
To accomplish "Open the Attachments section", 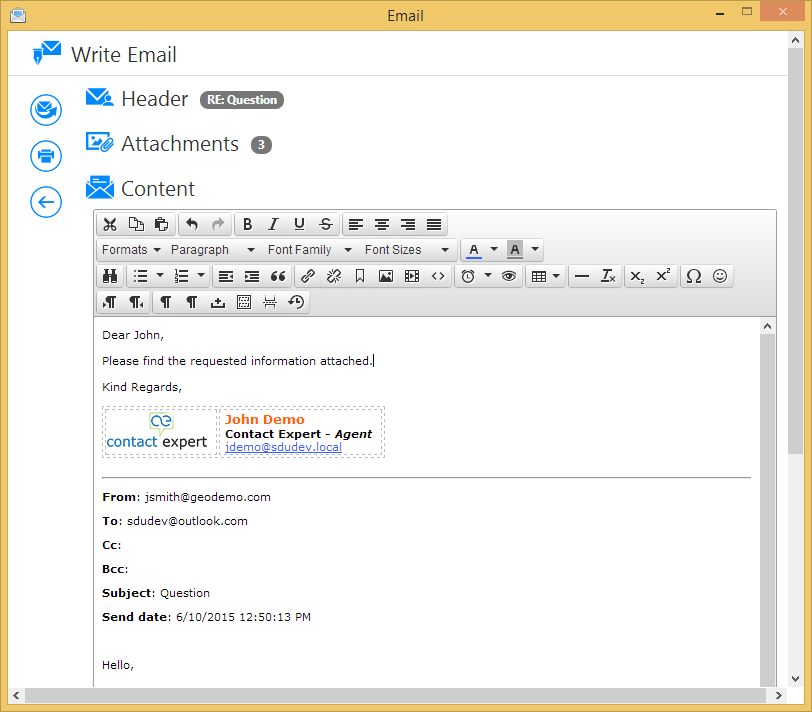I will [x=179, y=144].
